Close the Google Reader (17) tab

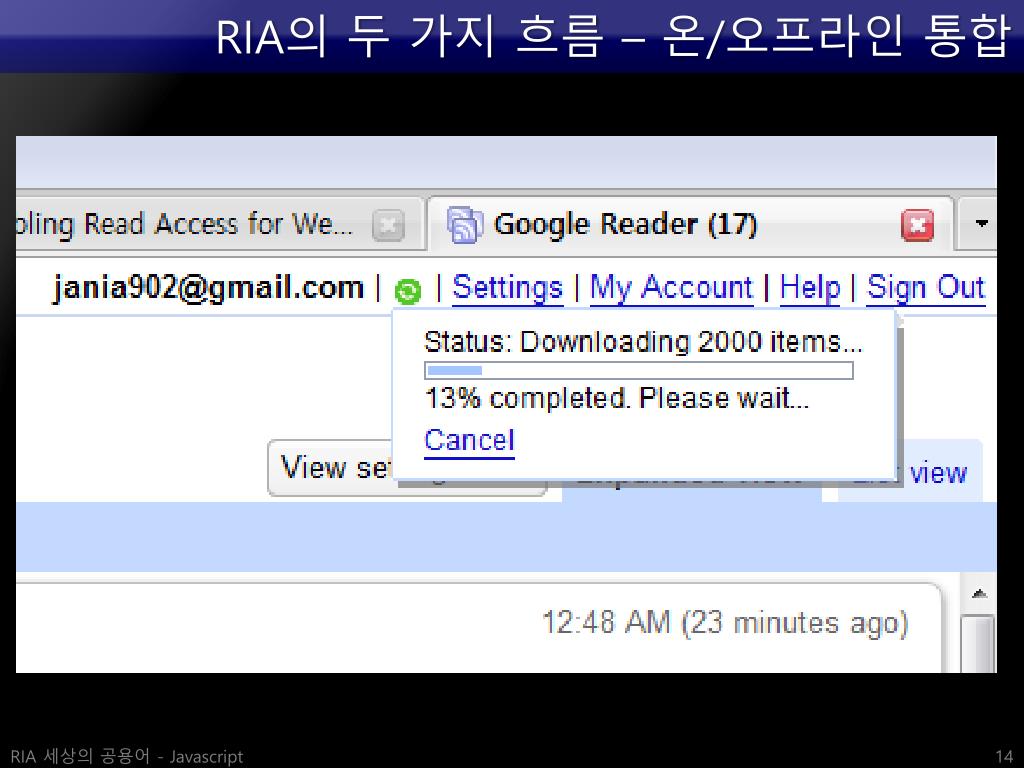[918, 225]
